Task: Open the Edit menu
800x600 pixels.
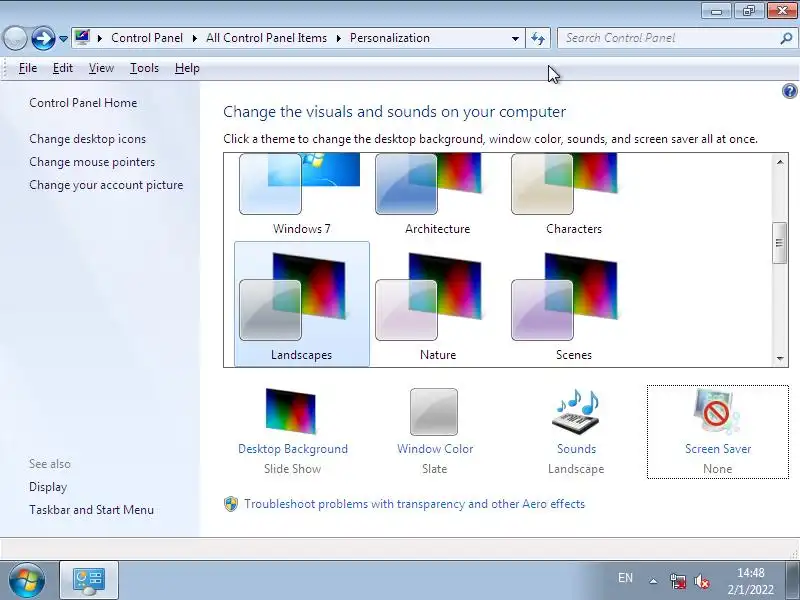Action: point(63,68)
